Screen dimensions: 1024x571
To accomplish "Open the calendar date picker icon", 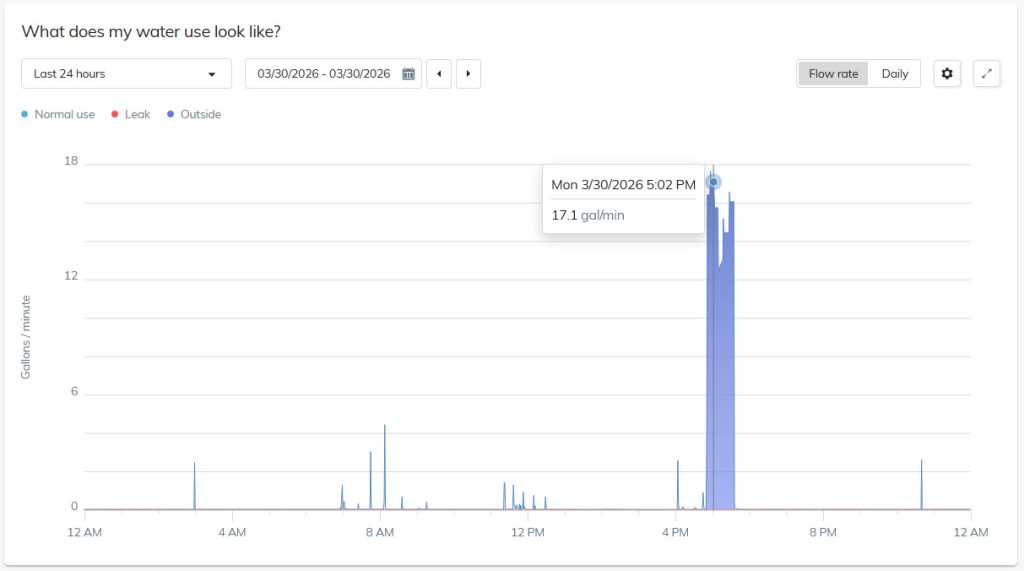I will (x=408, y=74).
